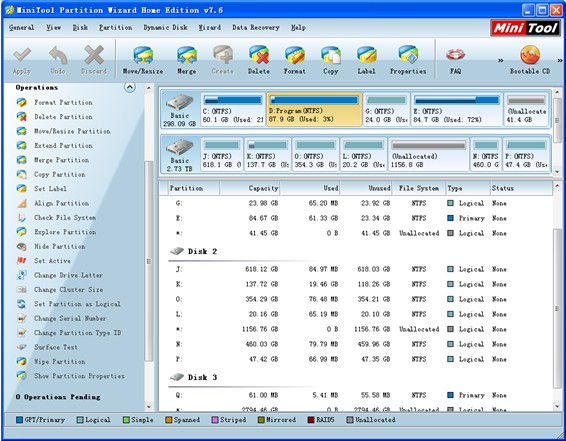
Task: Click the Label toolbar icon
Action: point(366,60)
